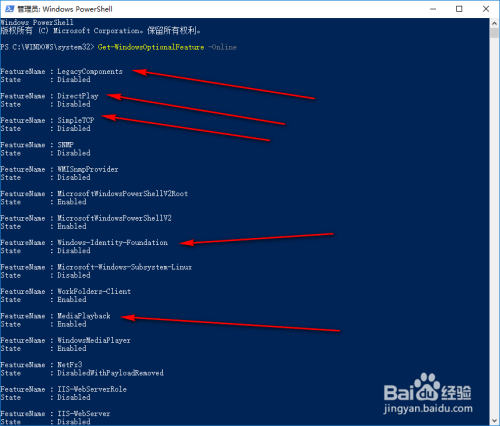The image size is (500, 426).
Task: Click the Microsoft-Windows-Subsystem-Linux entry
Action: click(x=124, y=267)
